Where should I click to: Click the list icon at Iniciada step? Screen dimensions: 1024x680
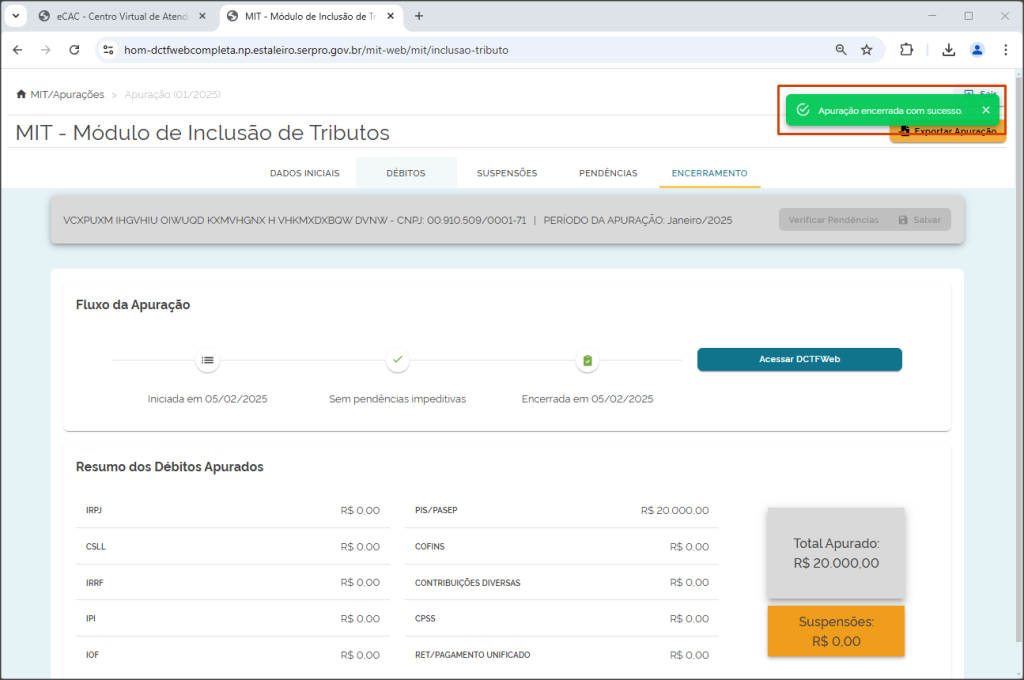pyautogui.click(x=208, y=360)
